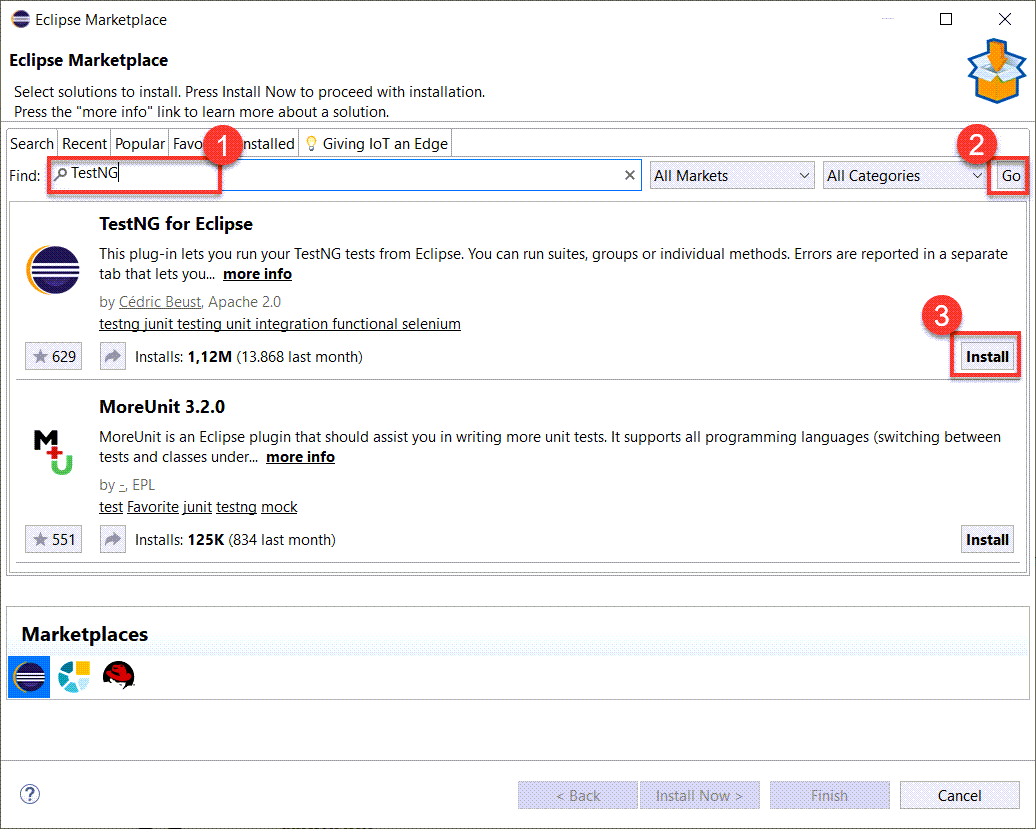Select the Eclipse marketplace icon
This screenshot has height=829, width=1036.
click(x=29, y=677)
